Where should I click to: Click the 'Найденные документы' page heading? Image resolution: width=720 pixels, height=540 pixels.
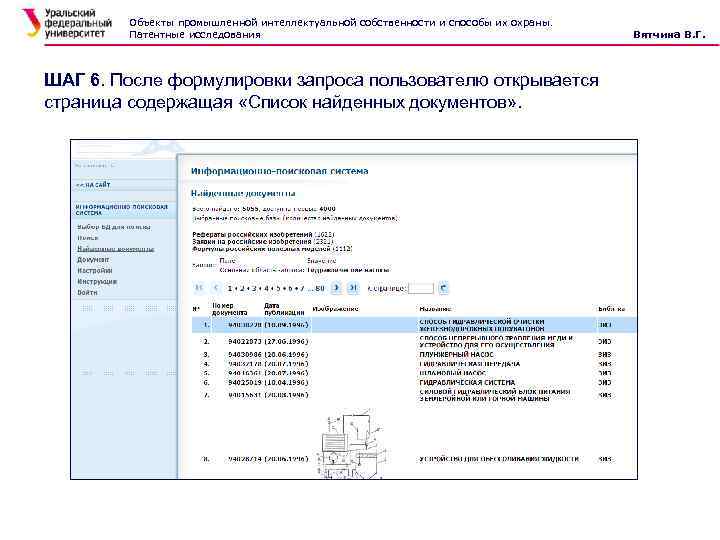243,193
